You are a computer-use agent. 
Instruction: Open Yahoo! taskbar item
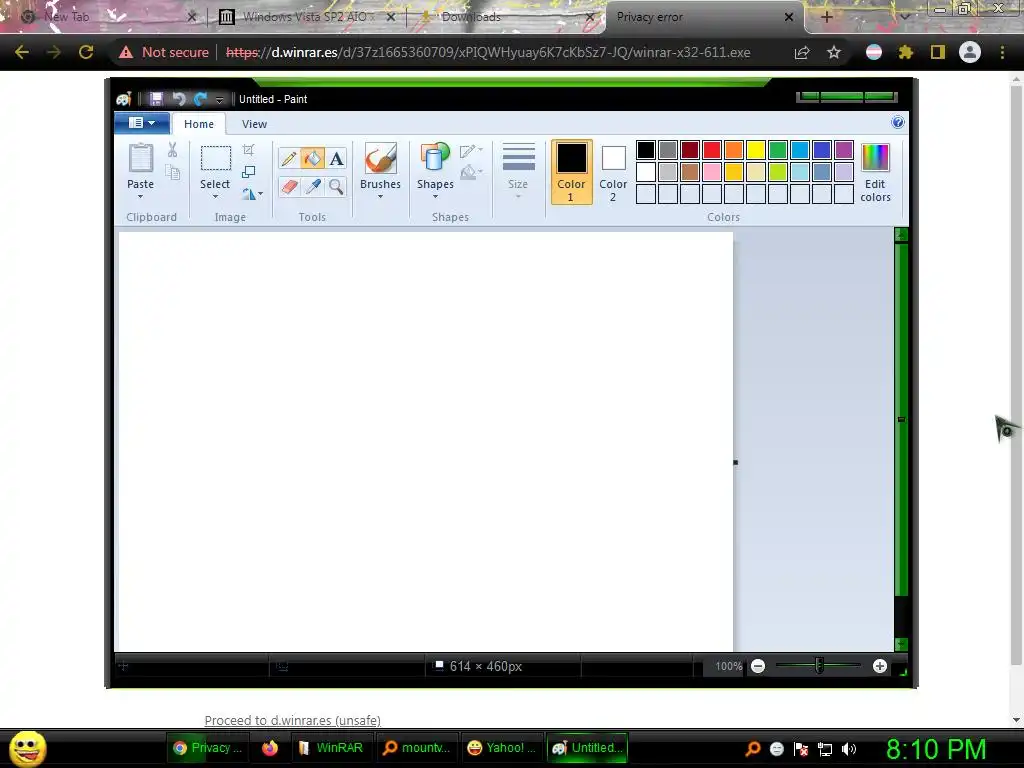(x=502, y=748)
